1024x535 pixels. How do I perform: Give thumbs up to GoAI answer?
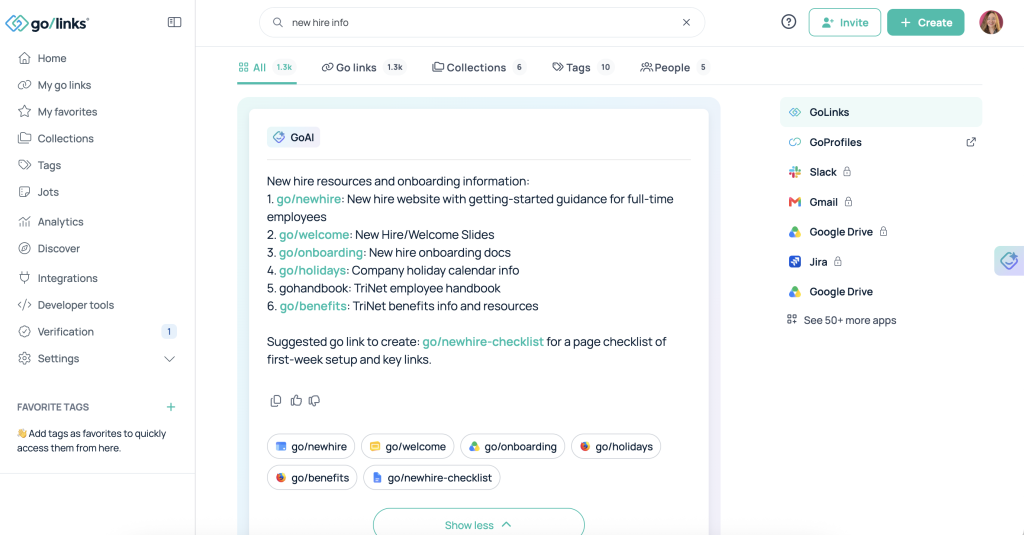pos(296,400)
